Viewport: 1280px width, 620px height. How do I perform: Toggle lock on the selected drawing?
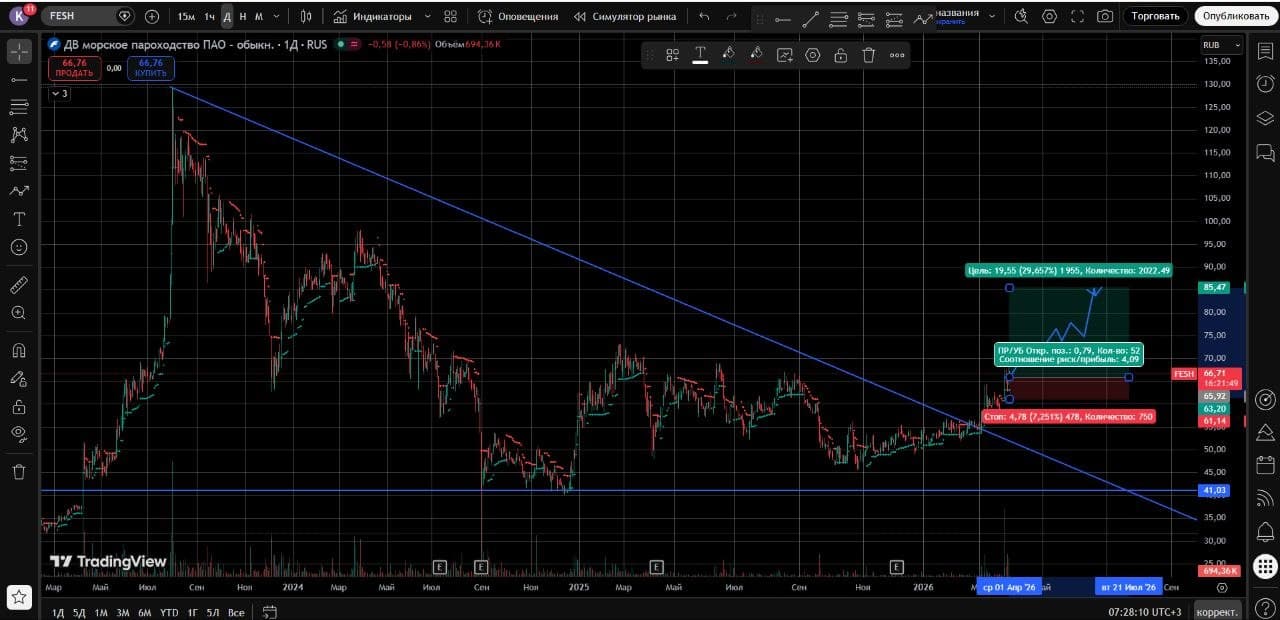tap(841, 55)
